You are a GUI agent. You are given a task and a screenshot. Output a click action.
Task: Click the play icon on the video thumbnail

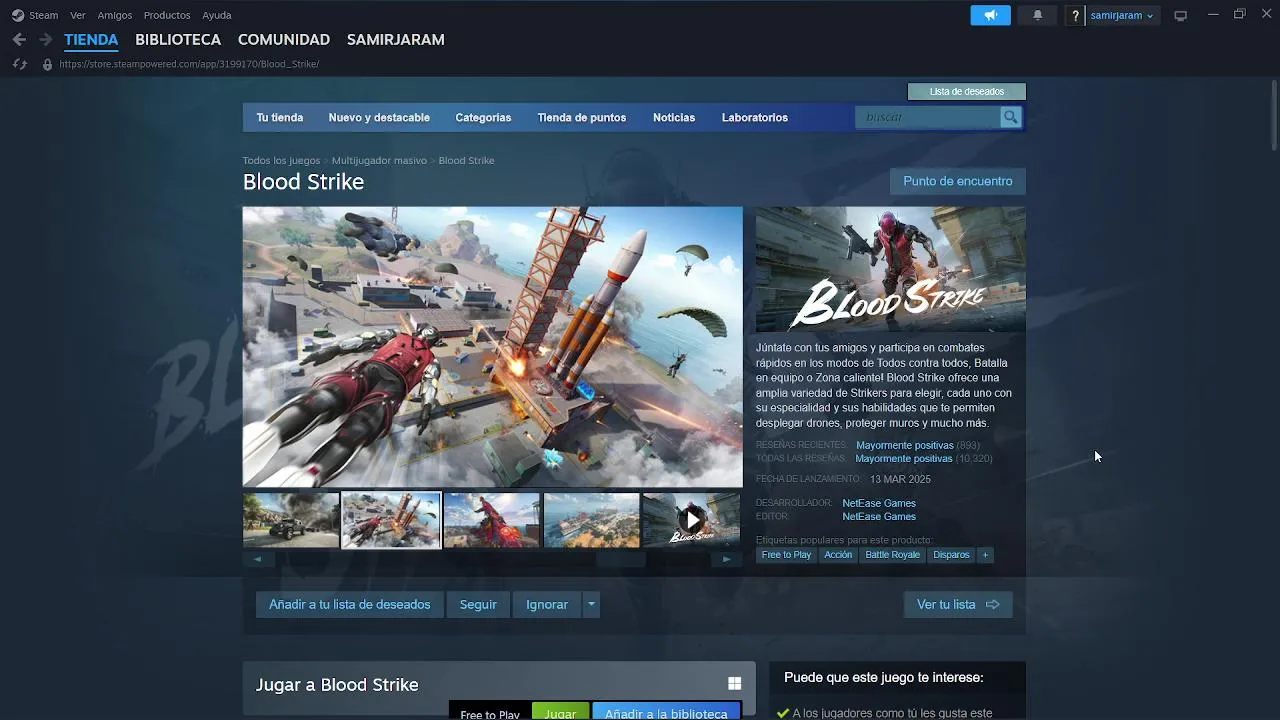tap(692, 520)
